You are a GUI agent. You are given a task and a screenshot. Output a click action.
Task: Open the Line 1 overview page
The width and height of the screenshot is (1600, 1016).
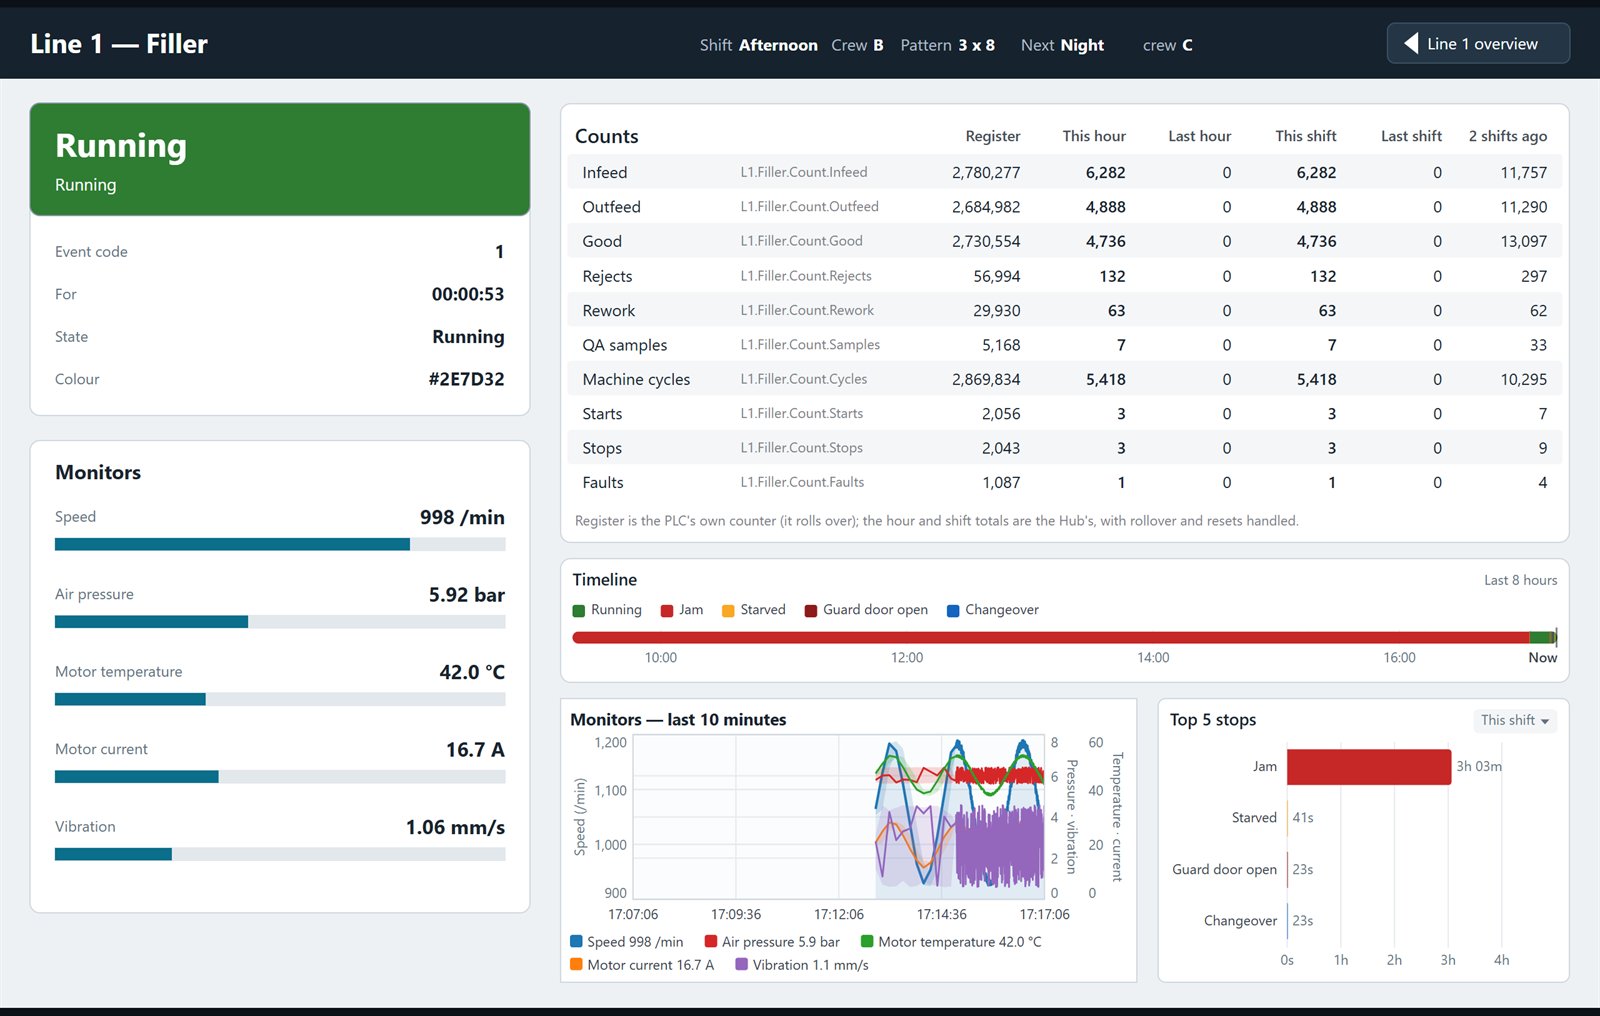point(1478,43)
